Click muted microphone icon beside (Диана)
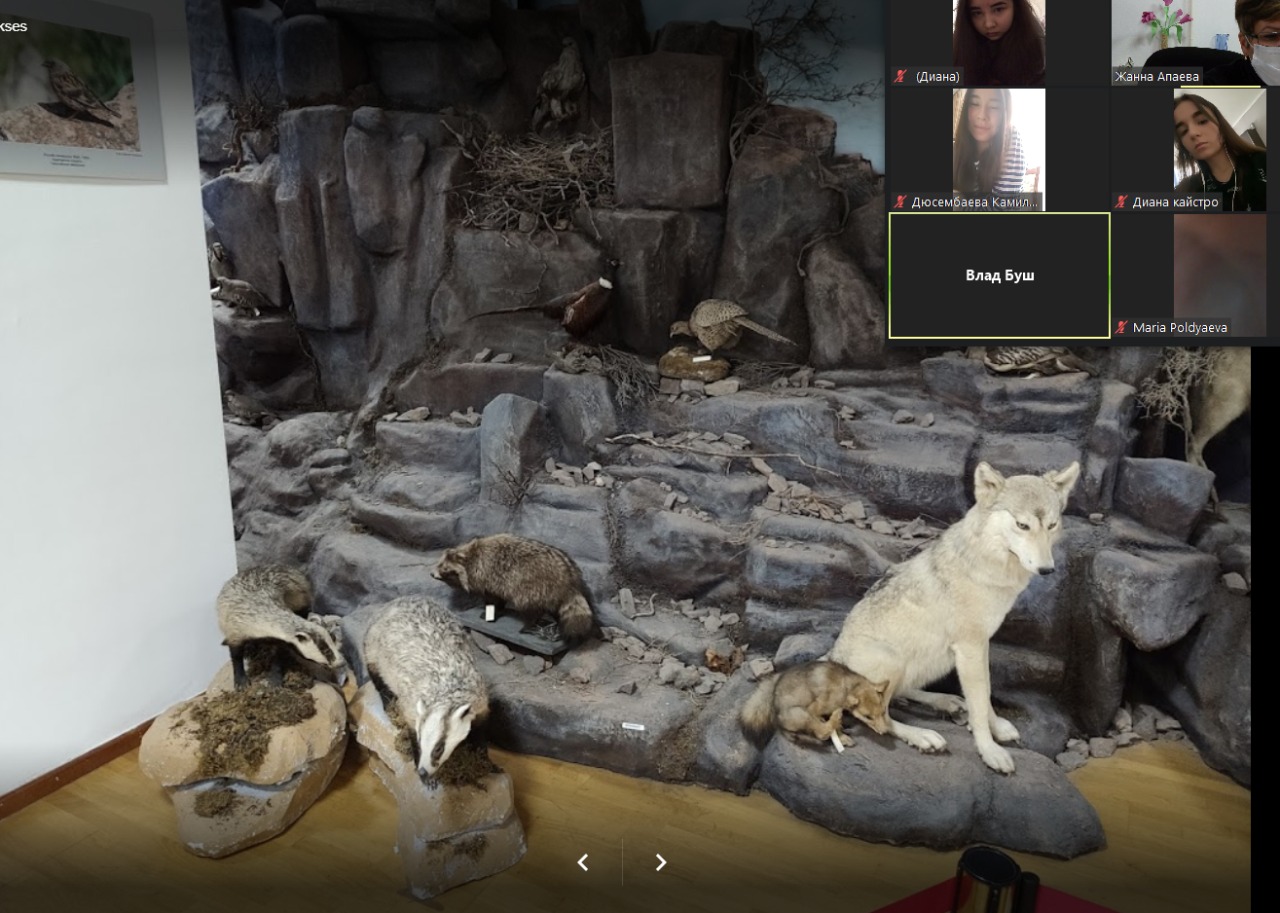Image resolution: width=1280 pixels, height=913 pixels. (900, 76)
